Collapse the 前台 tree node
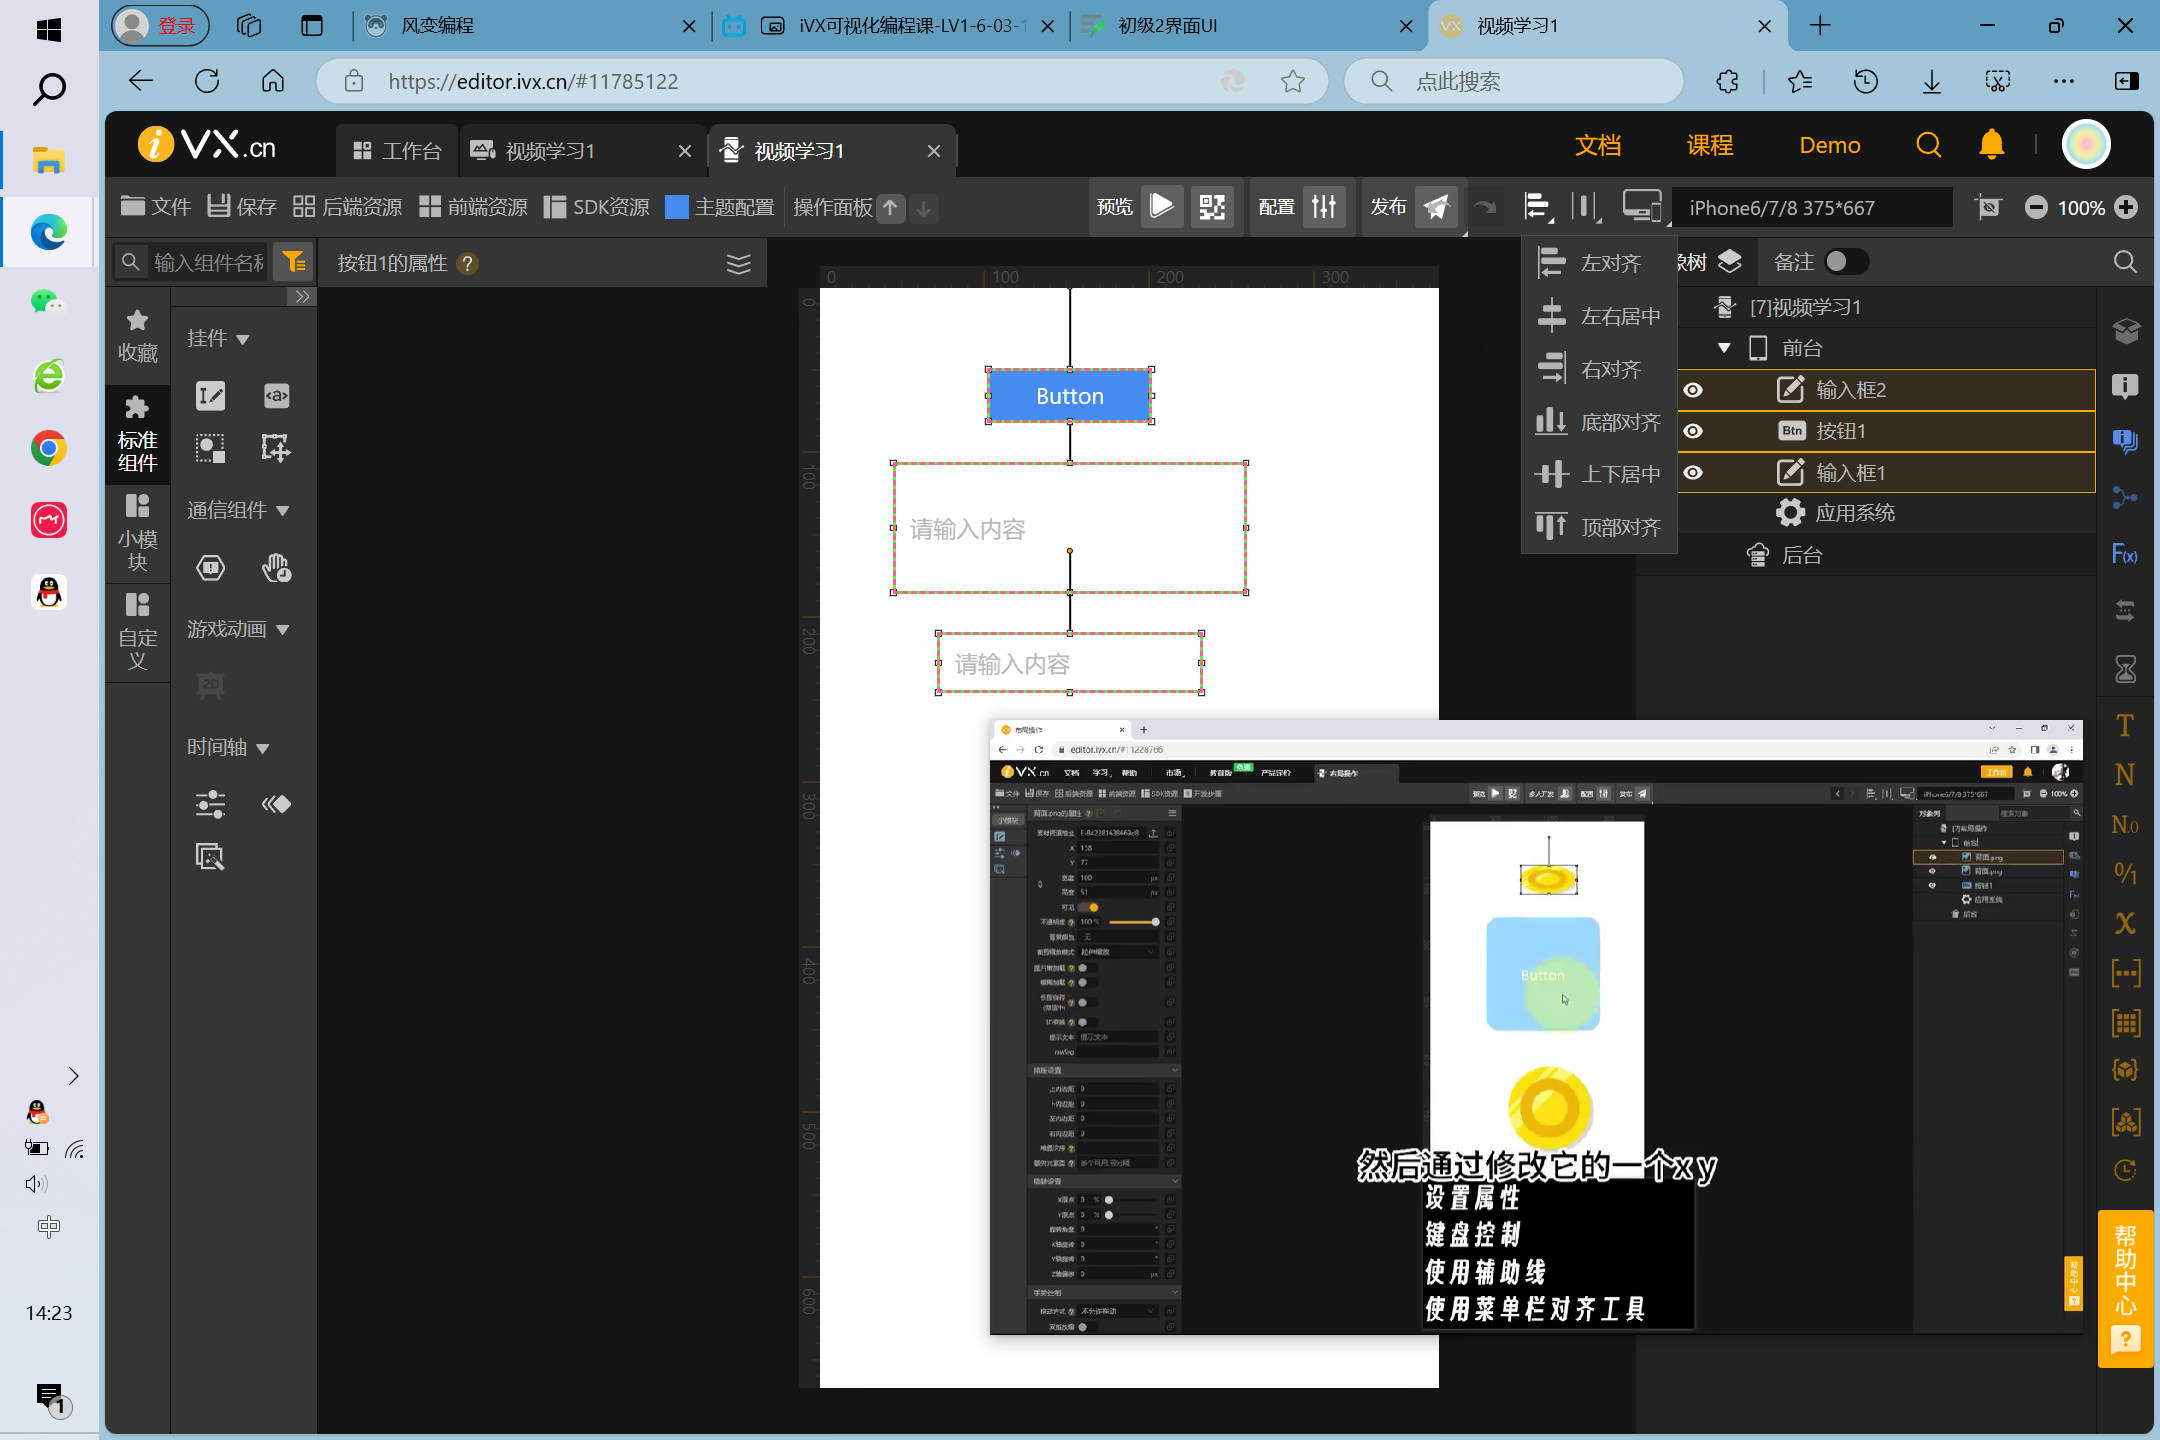This screenshot has width=2160, height=1440. (1724, 348)
